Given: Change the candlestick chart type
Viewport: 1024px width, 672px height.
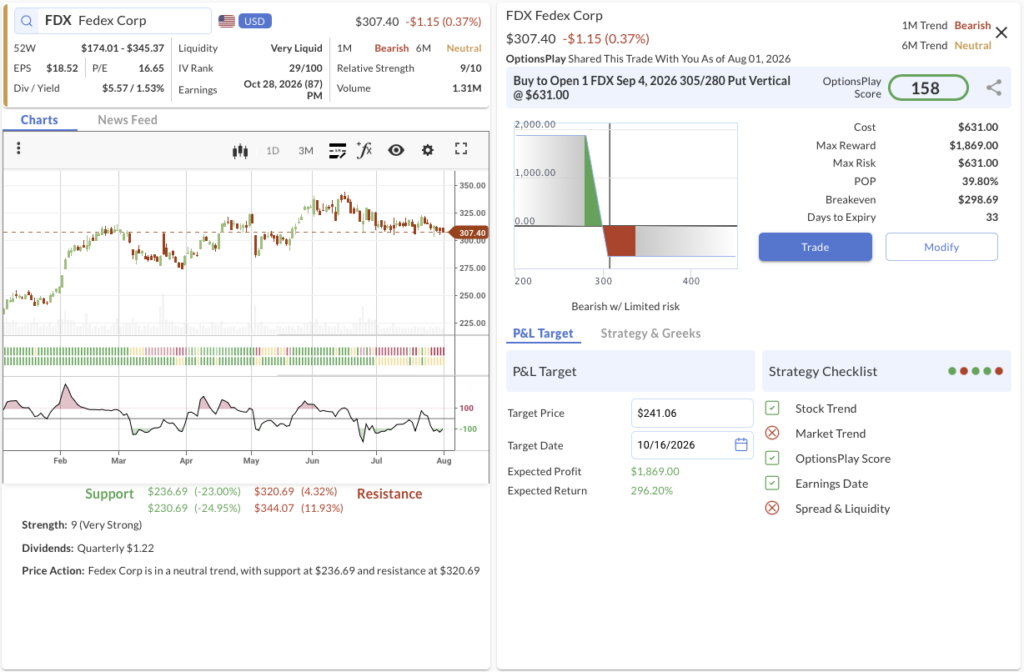Looking at the screenshot, I should [x=240, y=151].
